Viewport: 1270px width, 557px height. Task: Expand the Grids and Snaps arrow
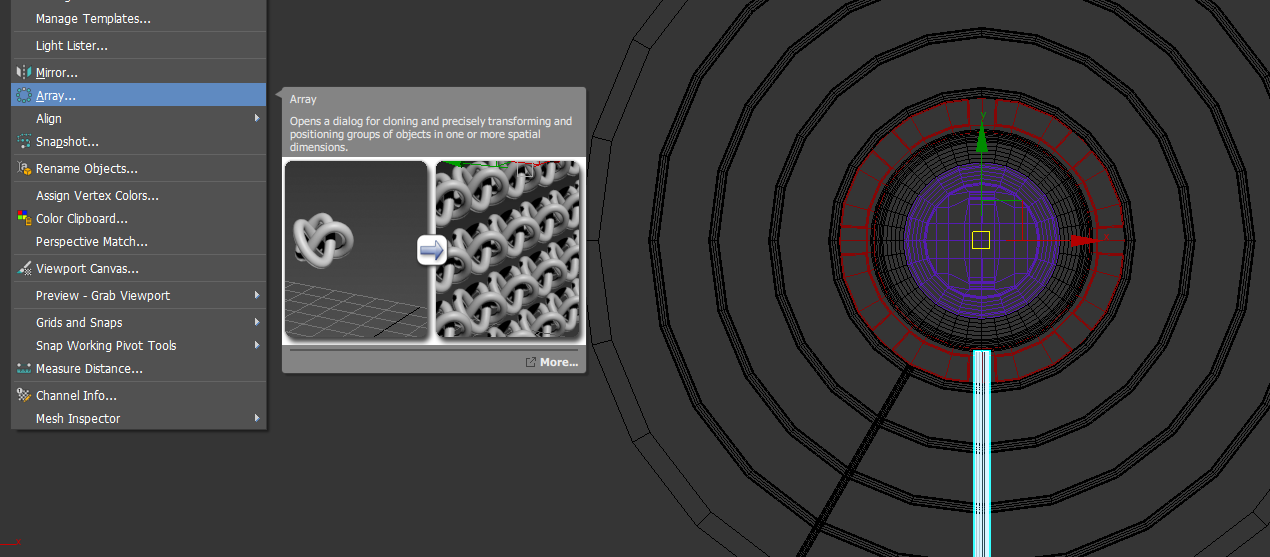coord(257,322)
